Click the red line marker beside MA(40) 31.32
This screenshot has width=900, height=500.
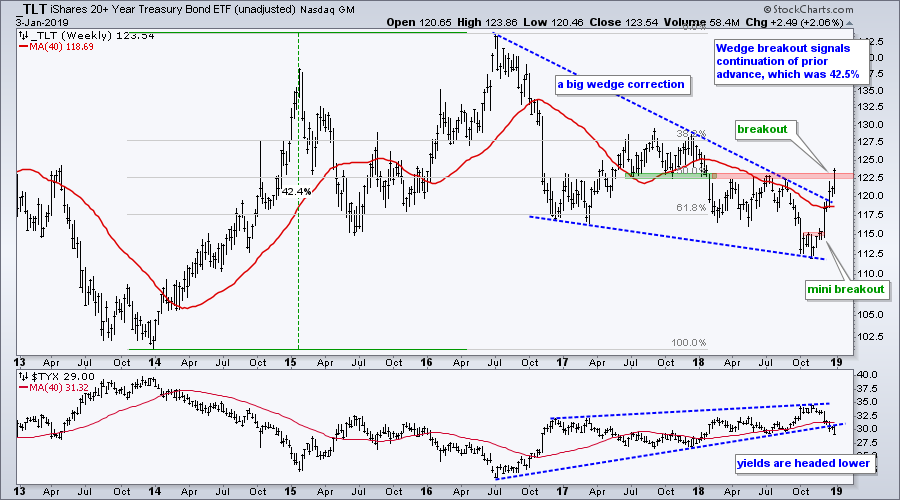pos(22,387)
